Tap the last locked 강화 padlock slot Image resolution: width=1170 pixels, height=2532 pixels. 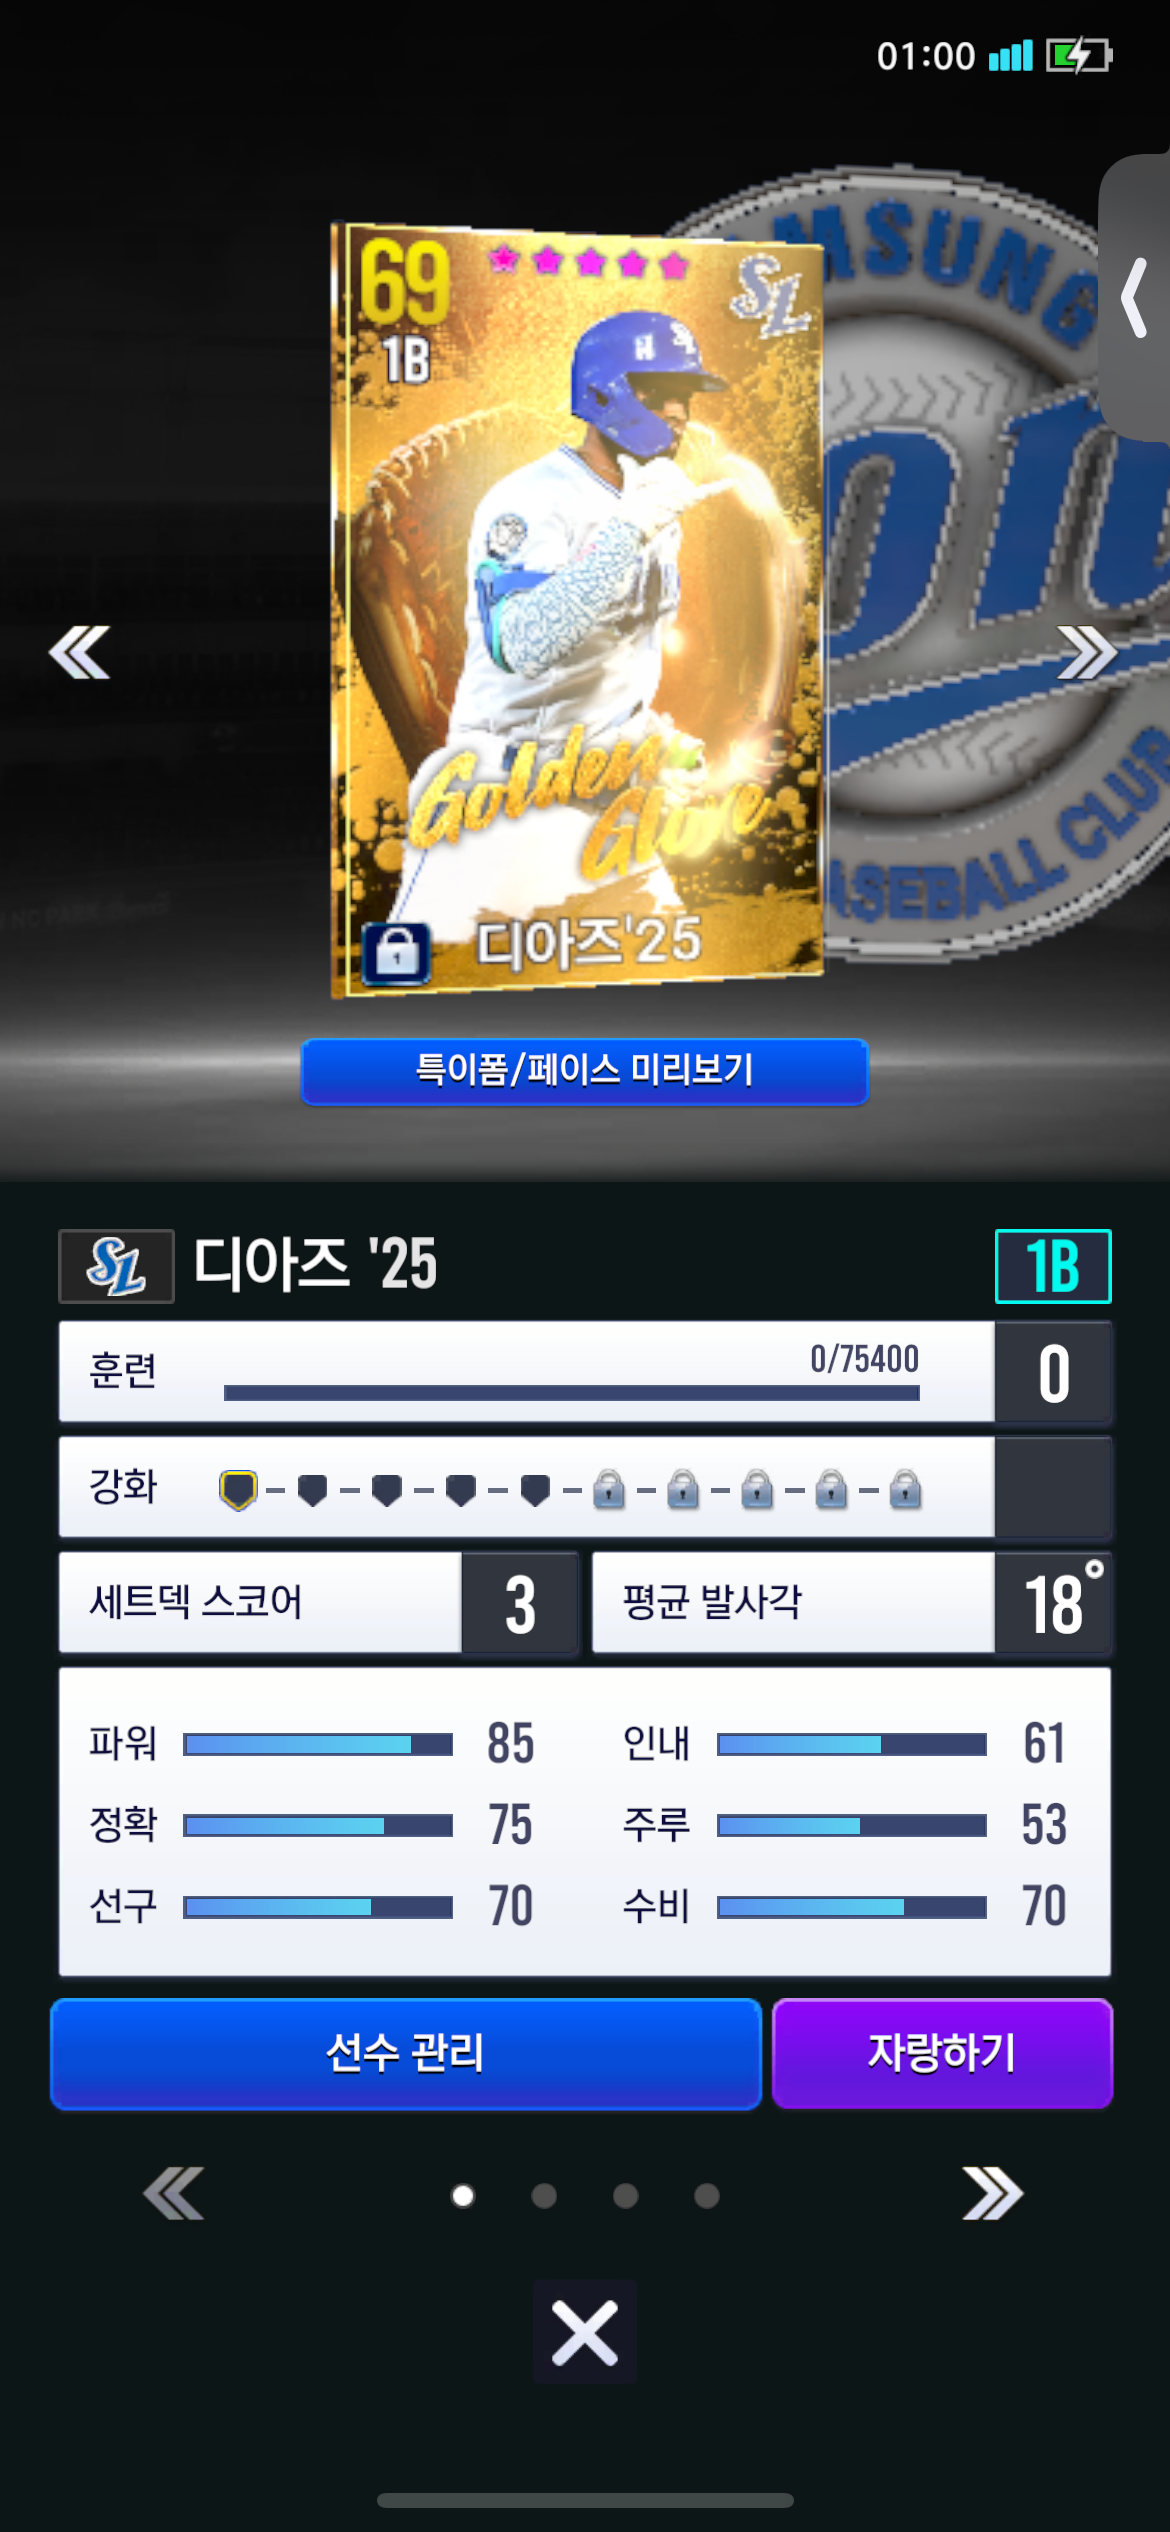905,1489
